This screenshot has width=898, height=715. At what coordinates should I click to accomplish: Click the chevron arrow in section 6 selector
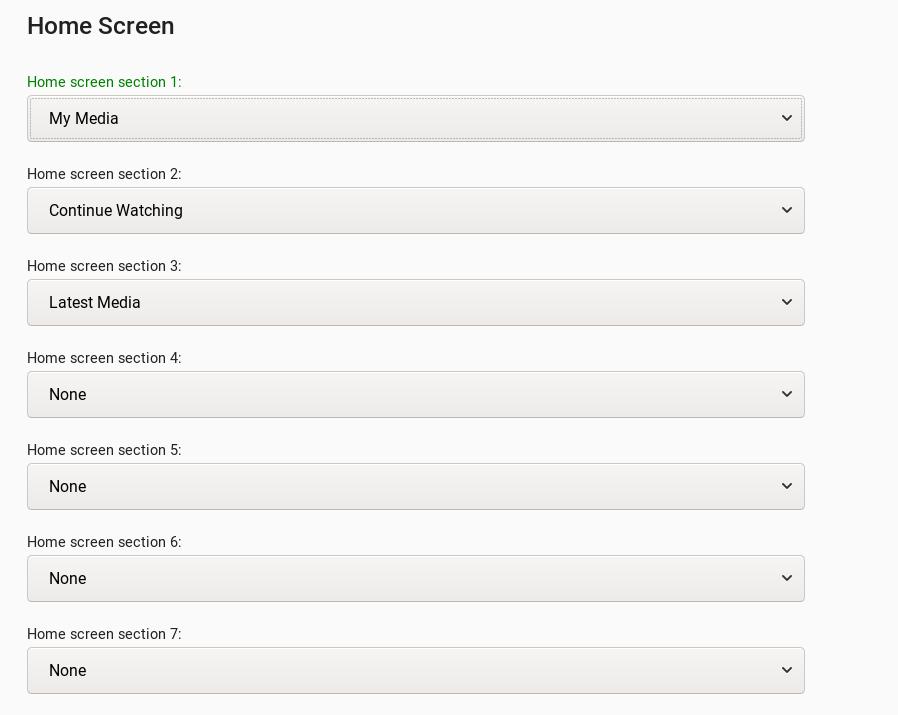787,578
